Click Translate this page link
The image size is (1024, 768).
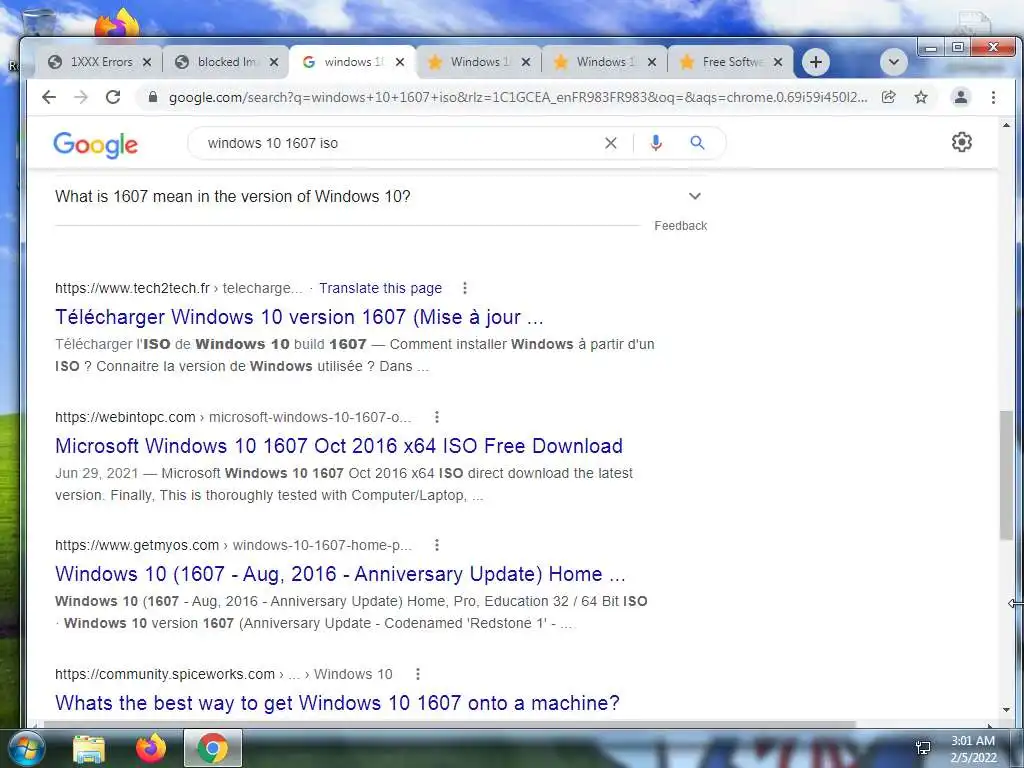pyautogui.click(x=381, y=288)
